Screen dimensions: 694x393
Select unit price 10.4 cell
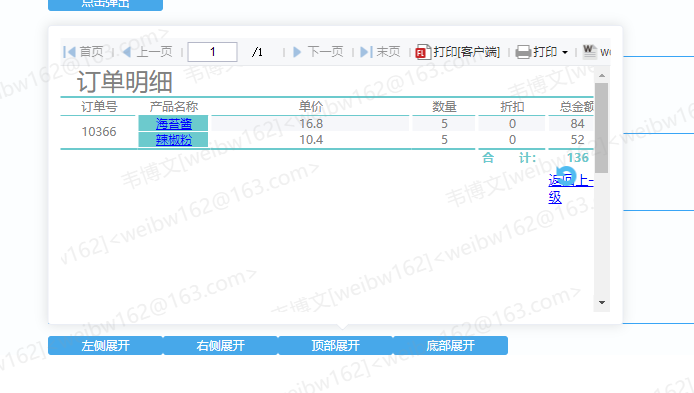[x=311, y=140]
